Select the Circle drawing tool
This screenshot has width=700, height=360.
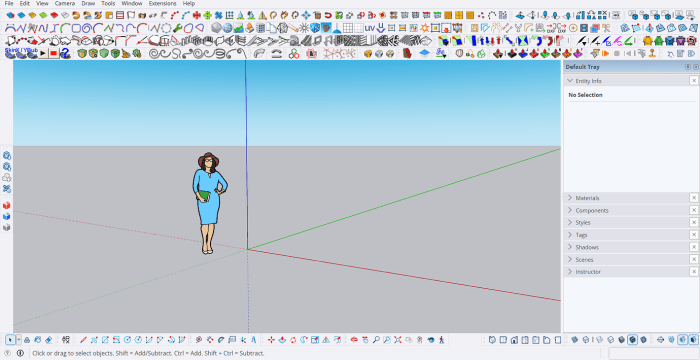tap(127, 340)
